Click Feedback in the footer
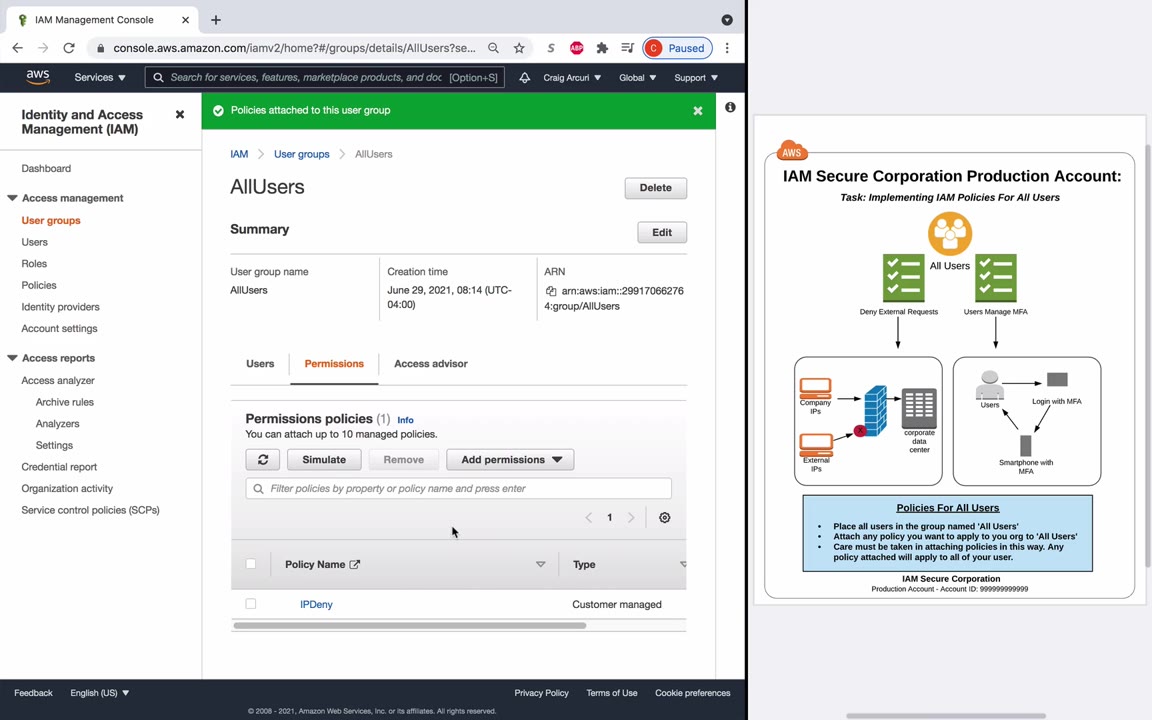The image size is (1152, 720). click(x=33, y=693)
